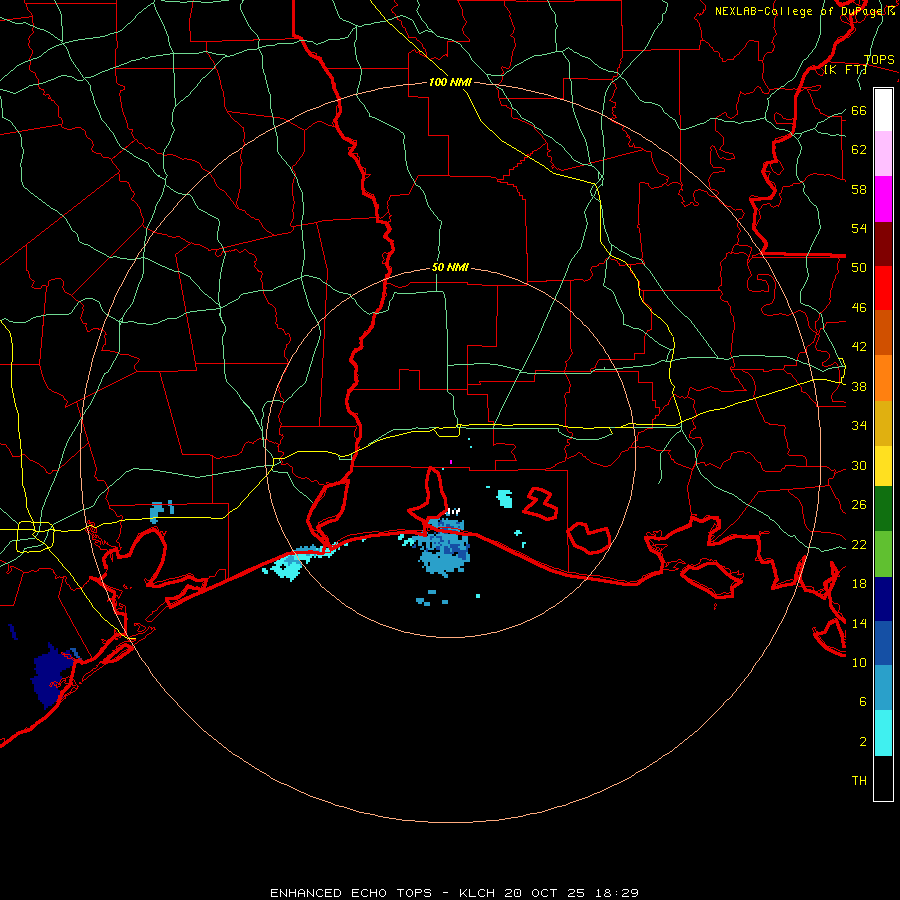Pick the bright yellow legend swatch
The image size is (900, 900).
coord(883,466)
